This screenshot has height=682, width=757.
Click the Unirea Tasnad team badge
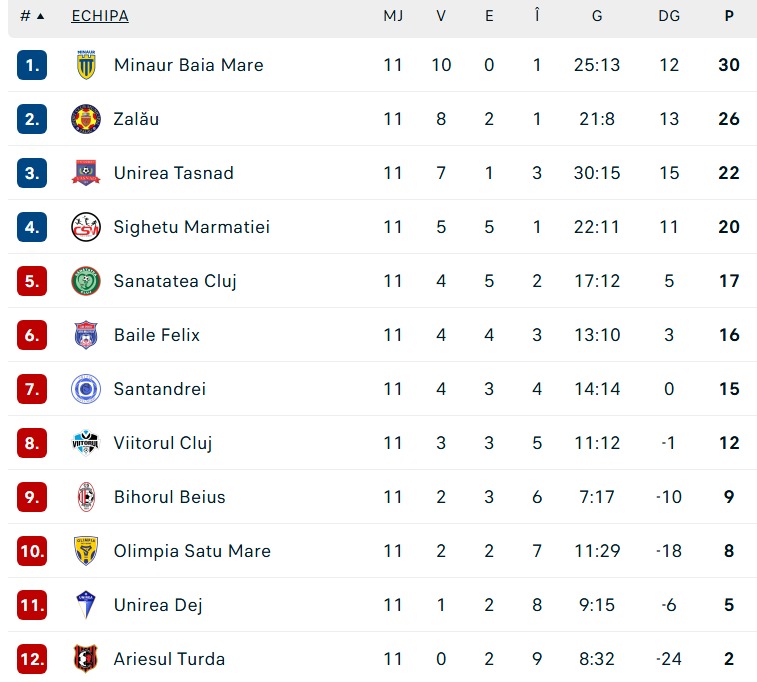coord(86,173)
